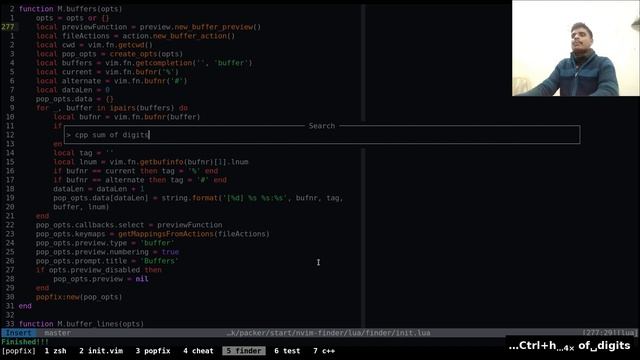Click 'local bufnr = vim.fn.bufnr(buffer)' line

(x=127, y=117)
